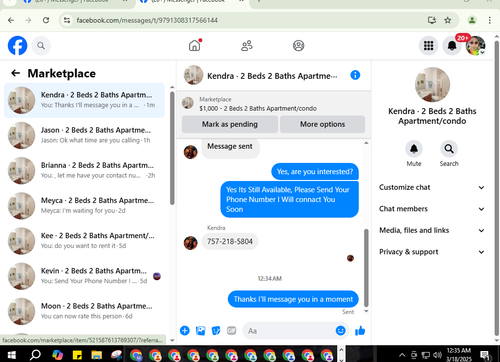Click Kendra's avatar beside phone number
500x362 pixels.
pyautogui.click(x=191, y=243)
